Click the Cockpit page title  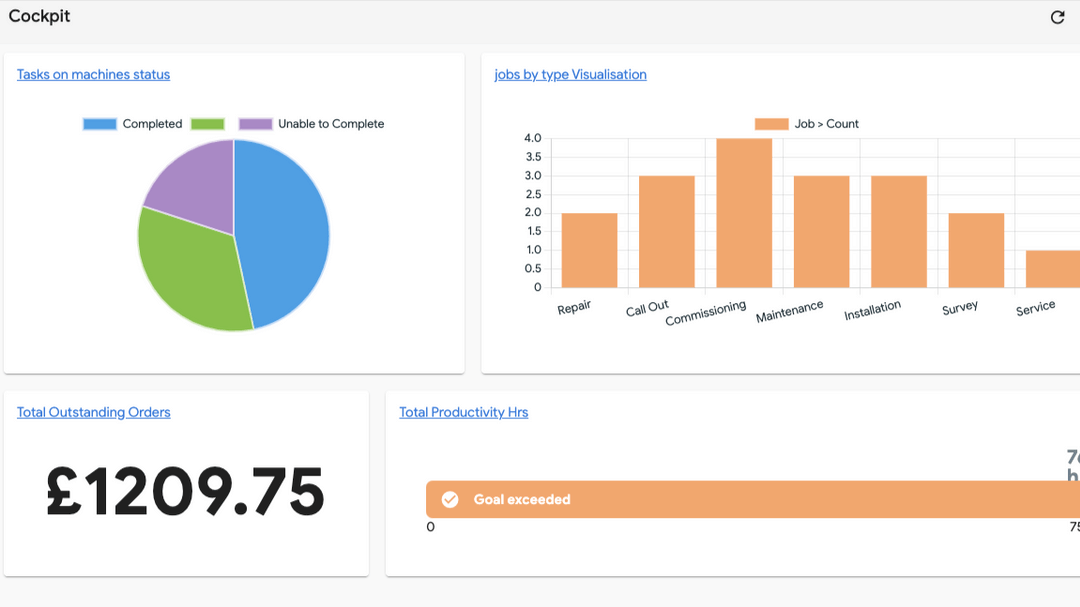39,16
